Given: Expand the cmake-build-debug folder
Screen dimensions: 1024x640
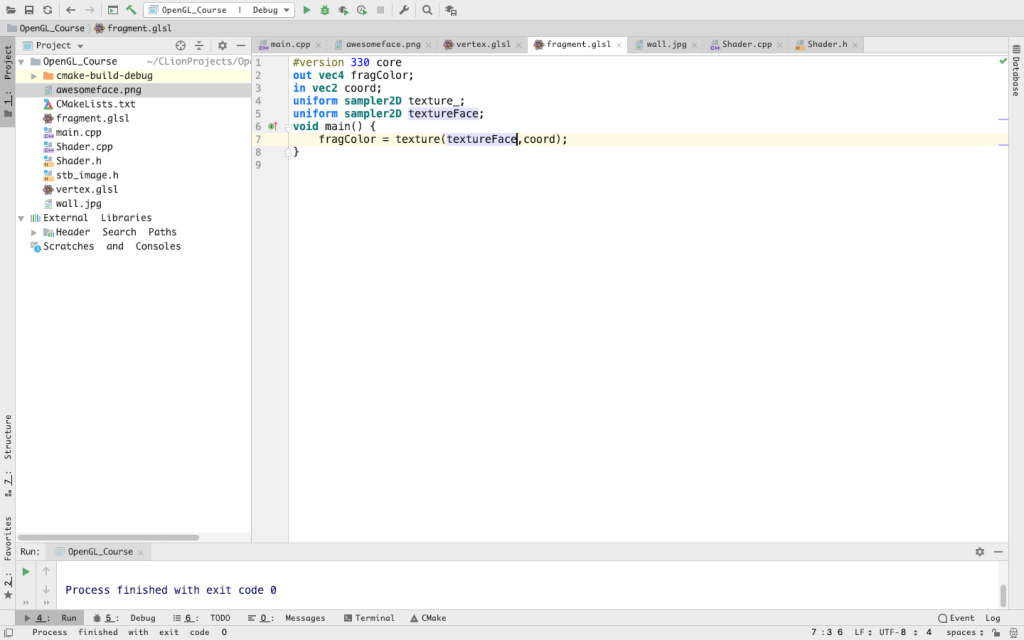Looking at the screenshot, I should (34, 76).
